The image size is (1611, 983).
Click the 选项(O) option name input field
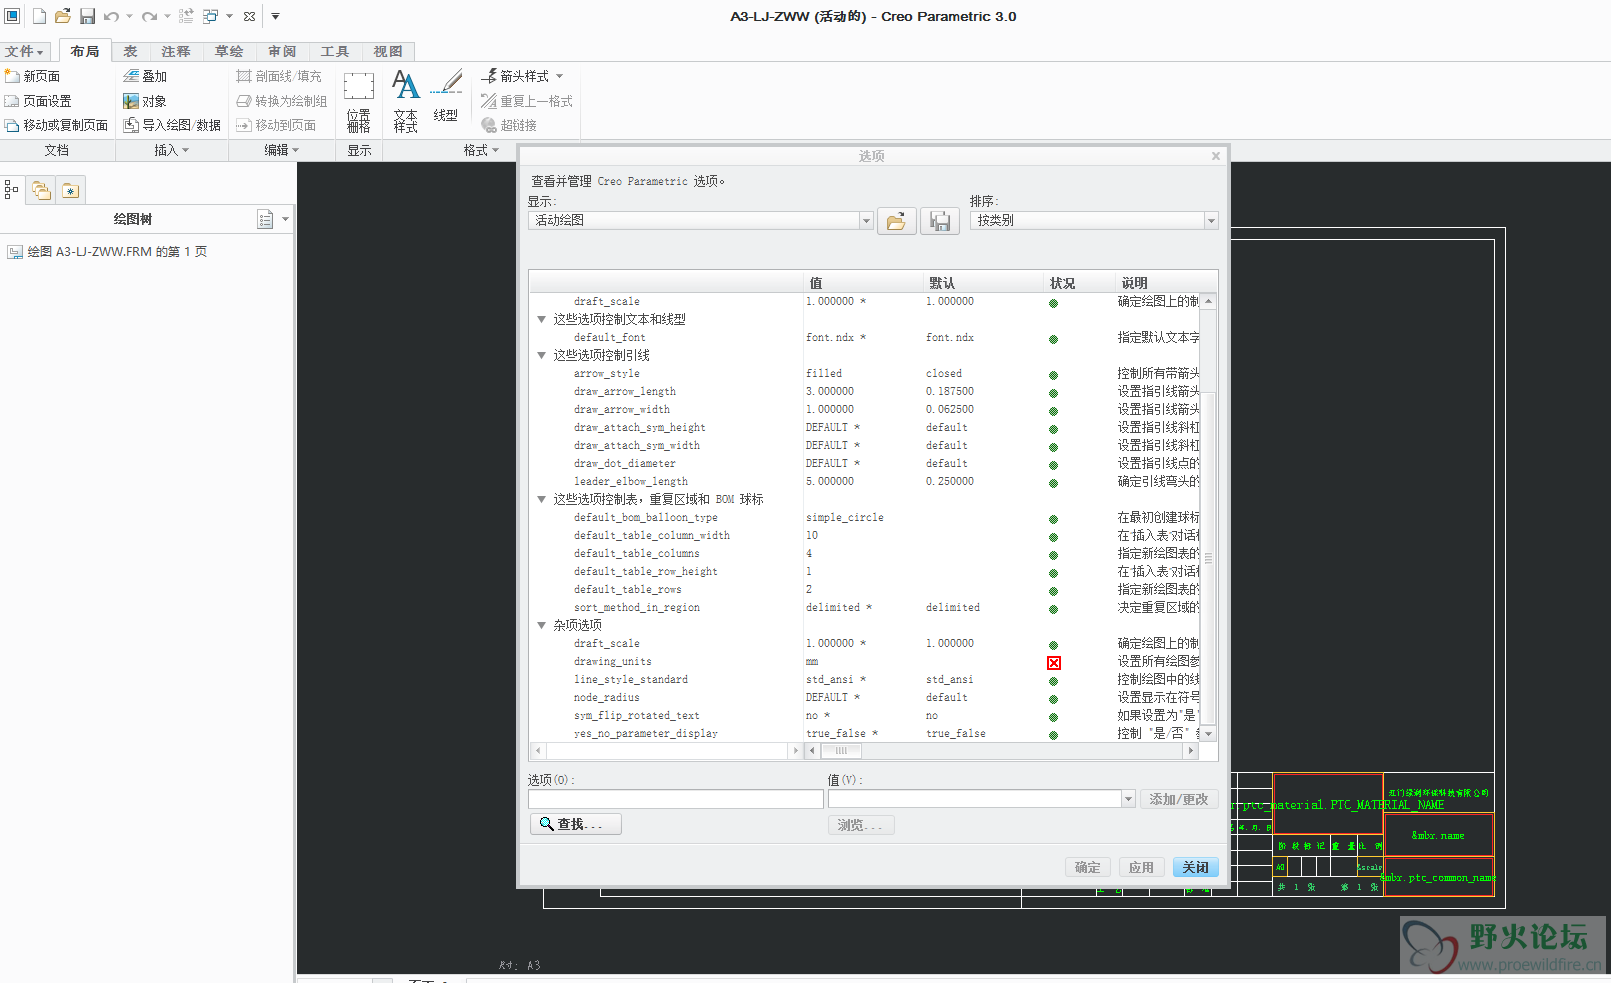pyautogui.click(x=676, y=799)
